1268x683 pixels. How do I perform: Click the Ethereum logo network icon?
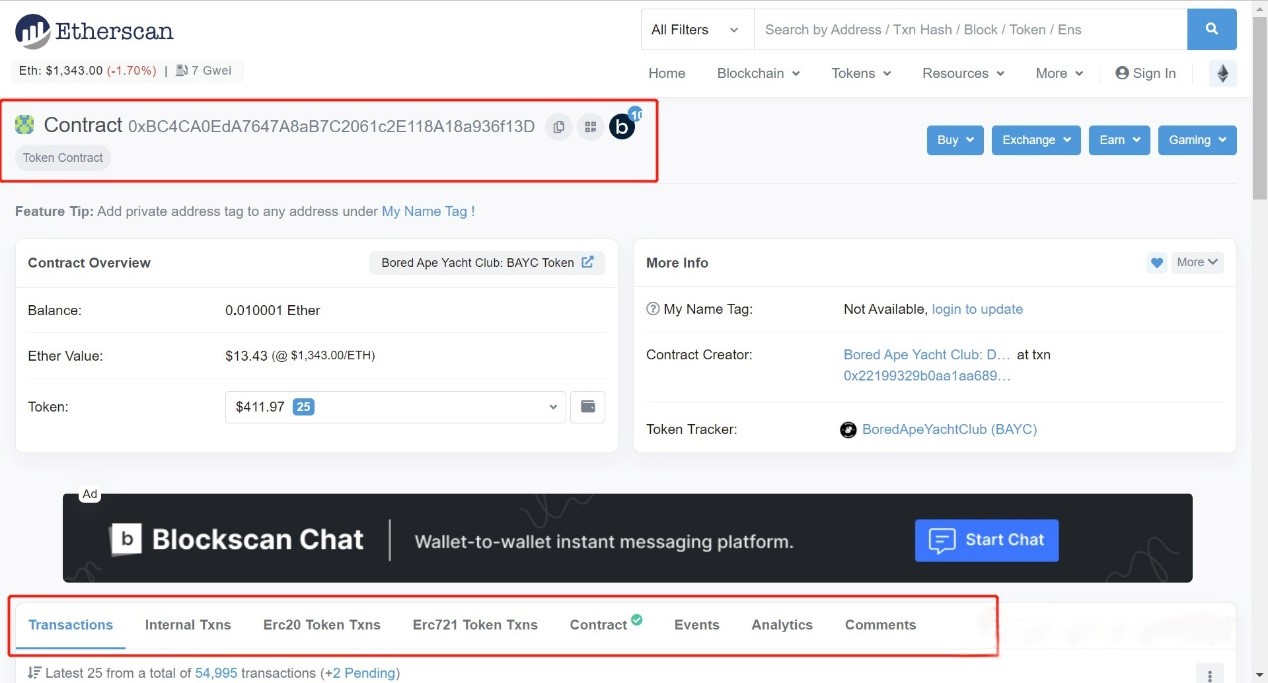1222,73
